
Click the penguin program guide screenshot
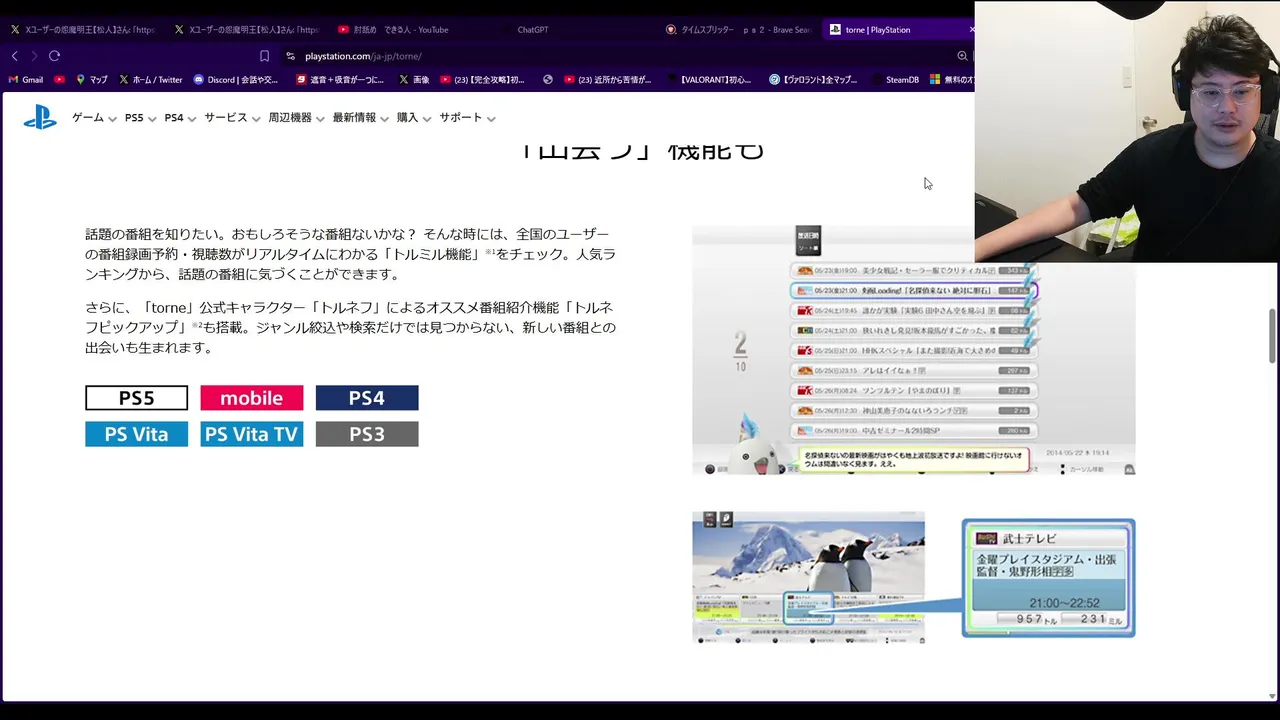click(x=808, y=578)
